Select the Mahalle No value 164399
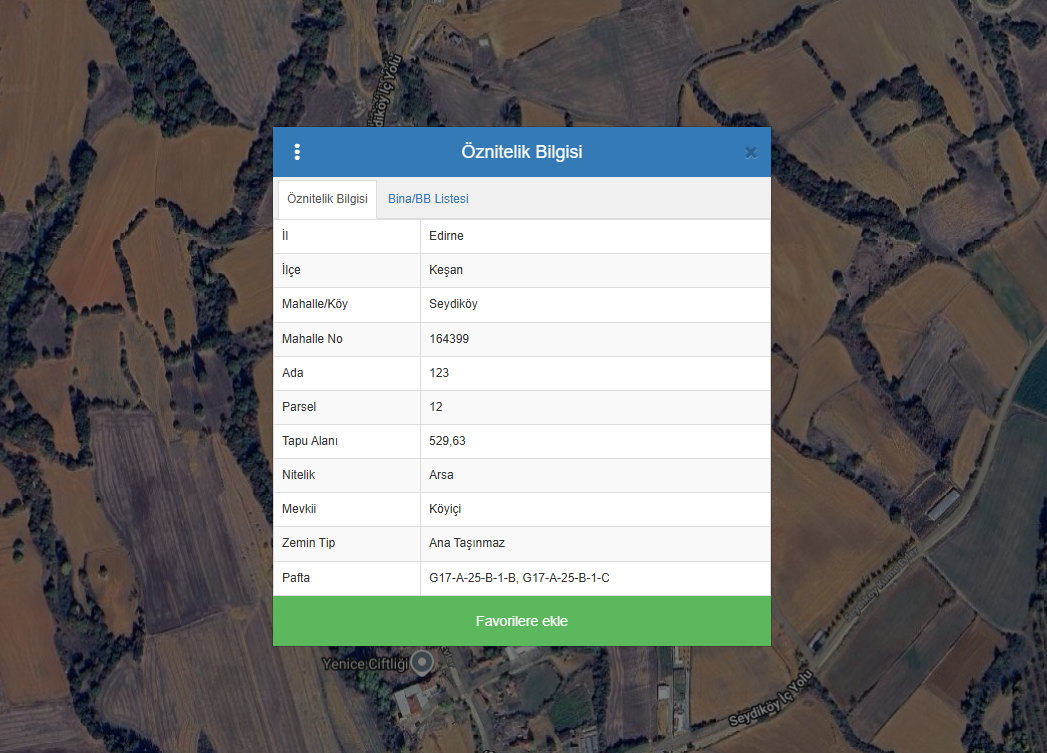The height and width of the screenshot is (753, 1047). point(449,339)
